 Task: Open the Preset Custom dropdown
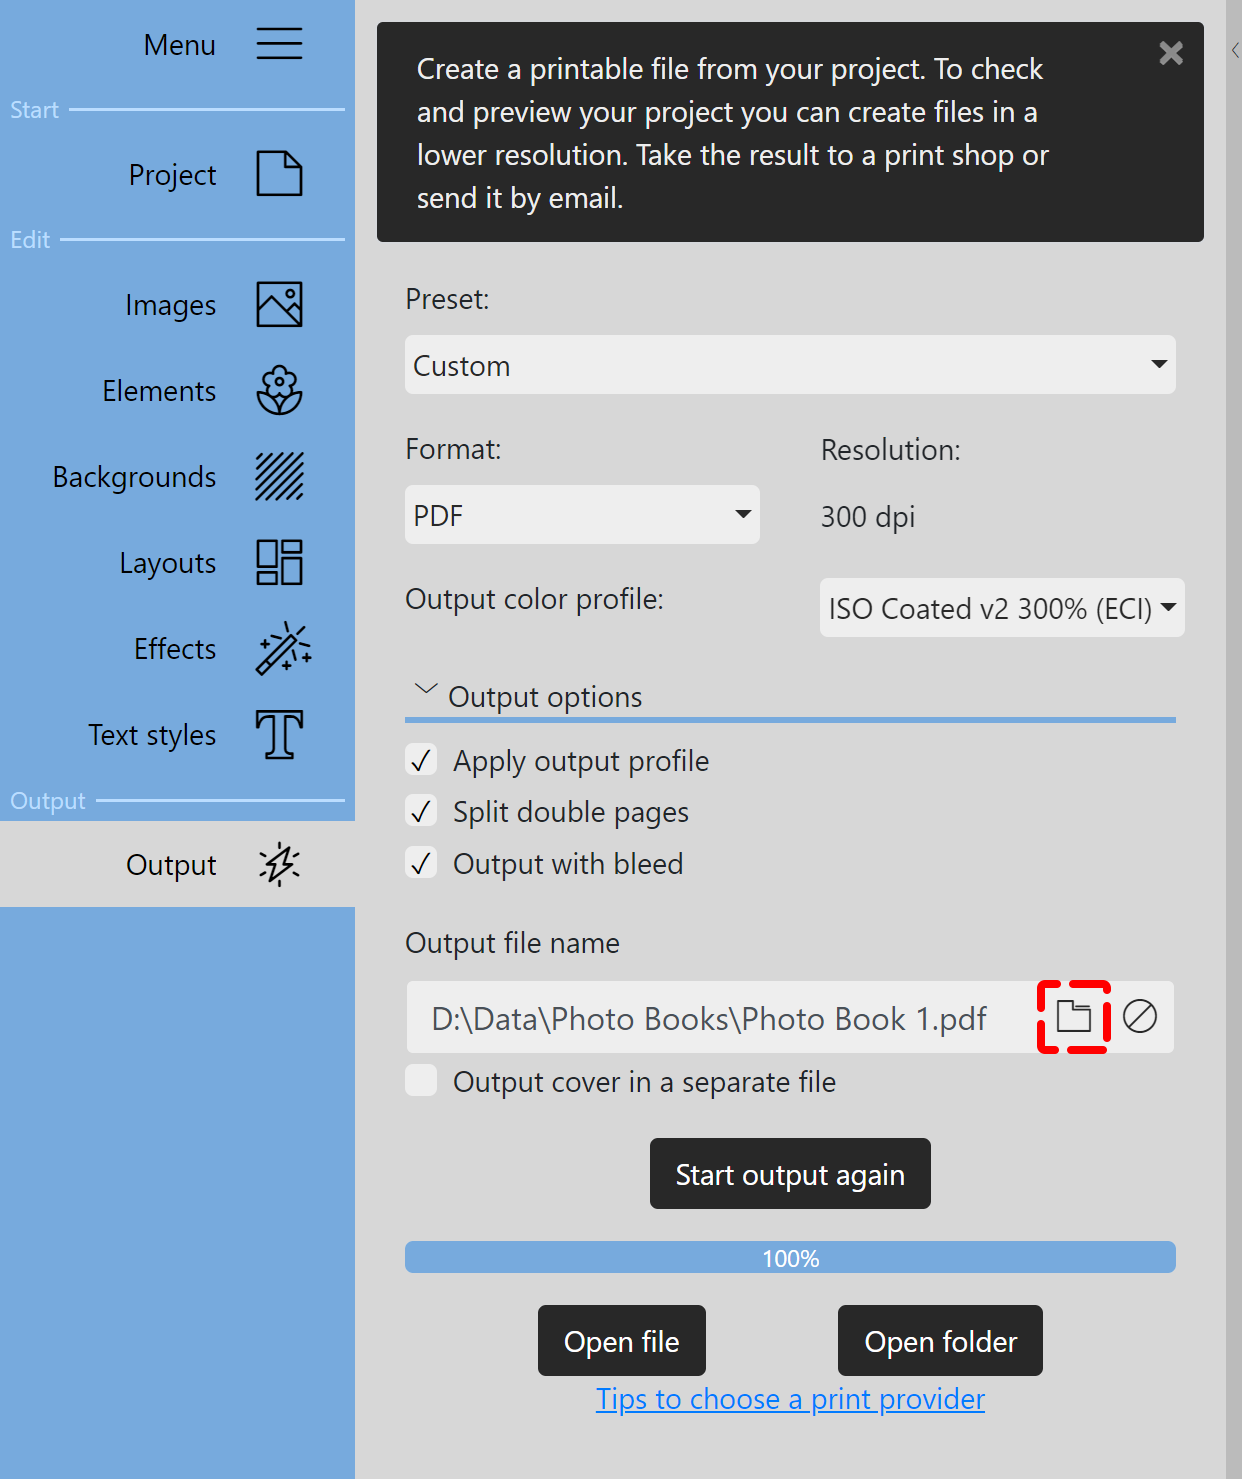coord(790,365)
